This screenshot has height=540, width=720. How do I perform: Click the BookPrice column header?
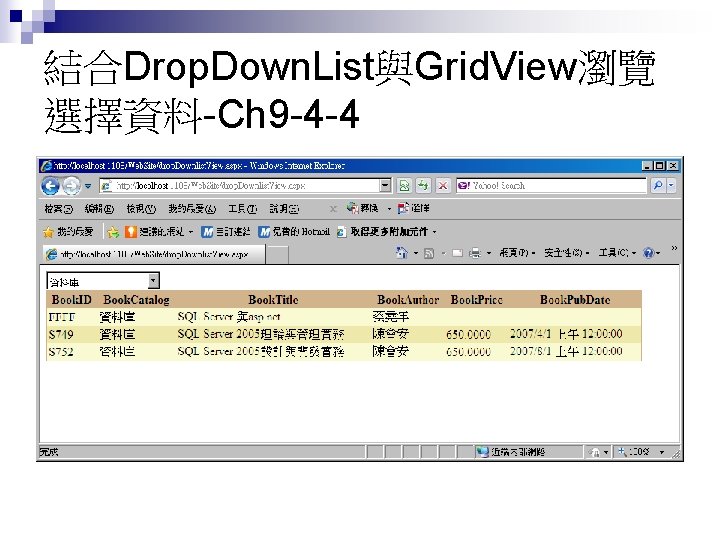[x=477, y=300]
